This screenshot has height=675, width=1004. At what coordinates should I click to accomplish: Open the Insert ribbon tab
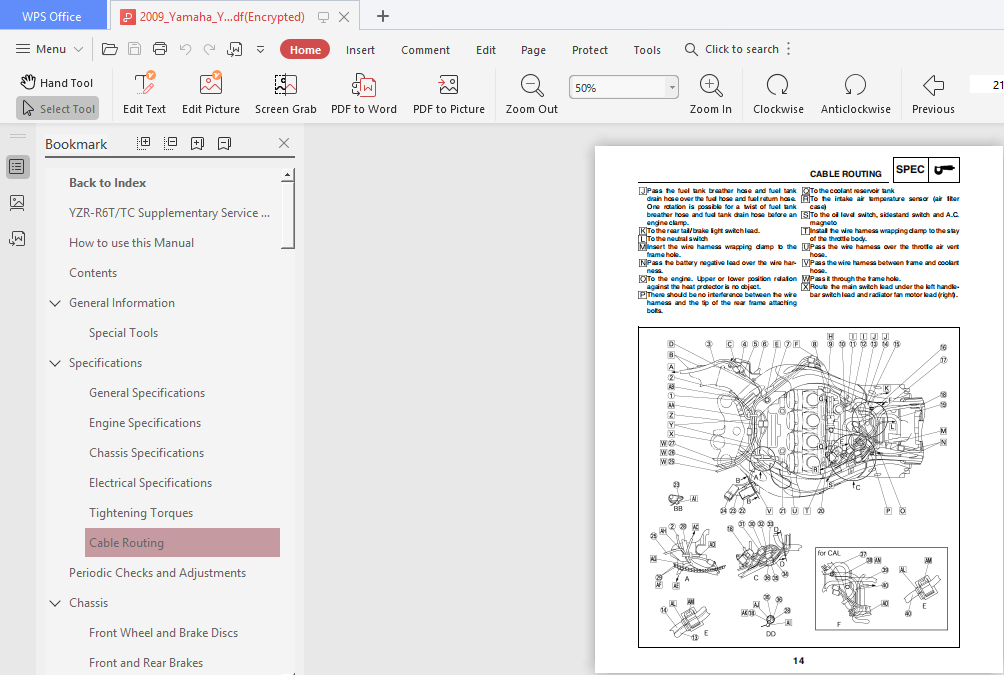point(360,50)
